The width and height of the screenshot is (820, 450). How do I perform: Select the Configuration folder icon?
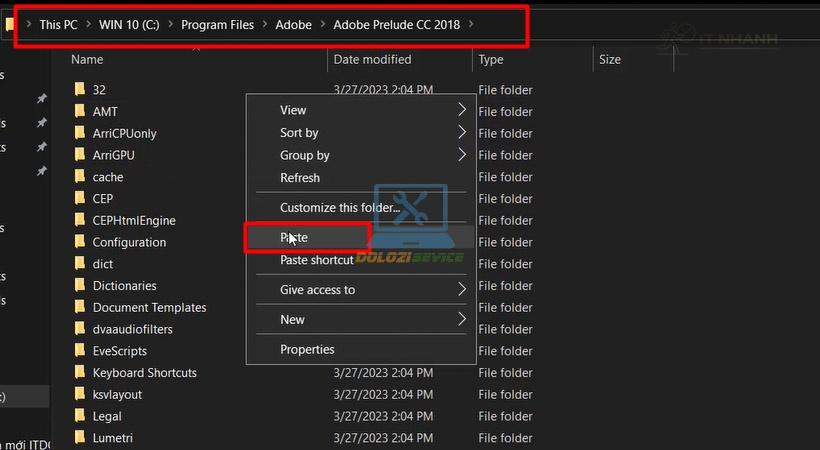80,243
